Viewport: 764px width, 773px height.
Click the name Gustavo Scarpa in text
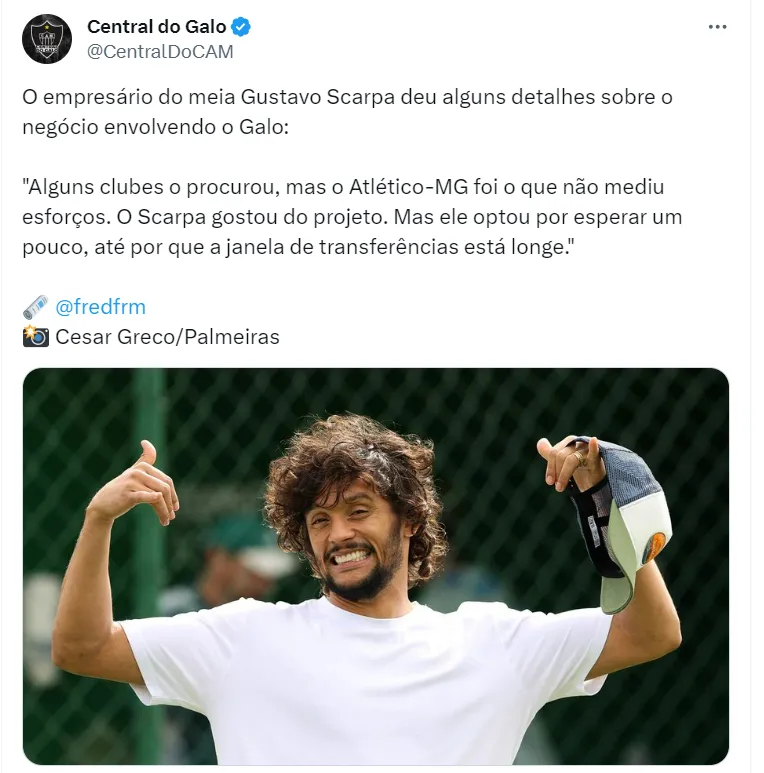318,97
